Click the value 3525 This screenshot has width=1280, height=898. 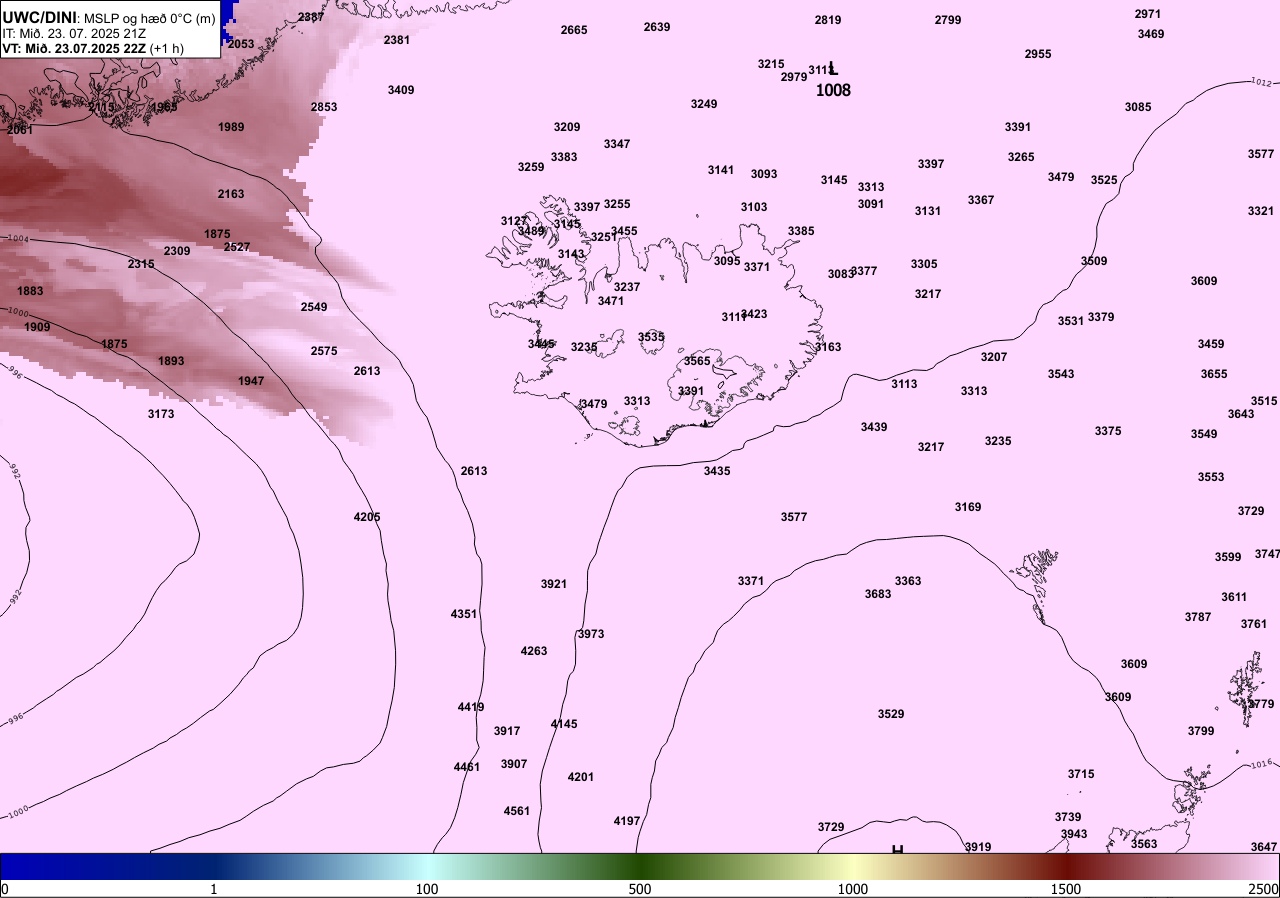click(x=1104, y=180)
